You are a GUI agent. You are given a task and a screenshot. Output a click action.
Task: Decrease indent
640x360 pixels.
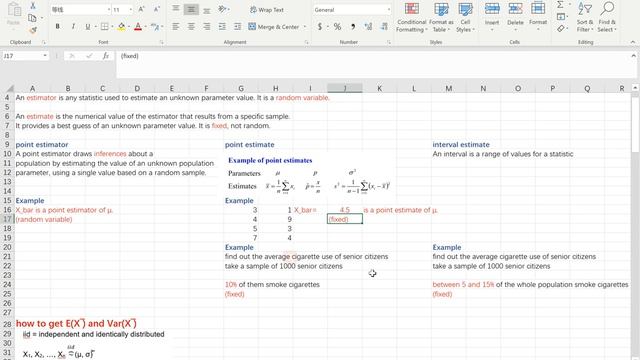coord(222,27)
